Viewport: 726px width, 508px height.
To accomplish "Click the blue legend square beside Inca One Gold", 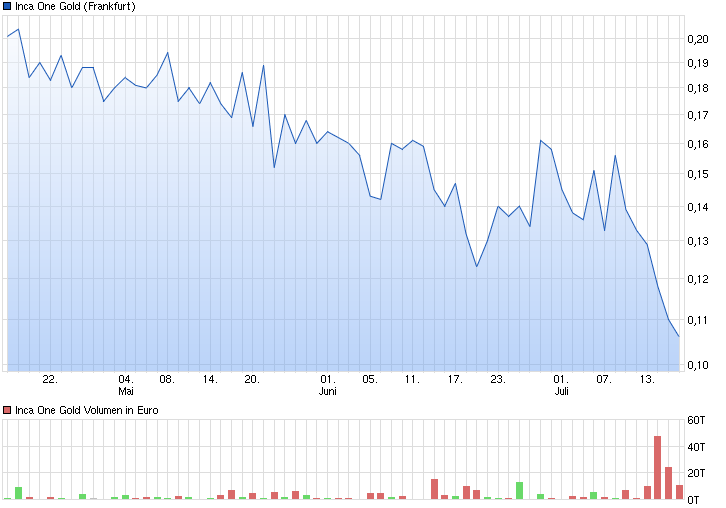I will [x=7, y=6].
